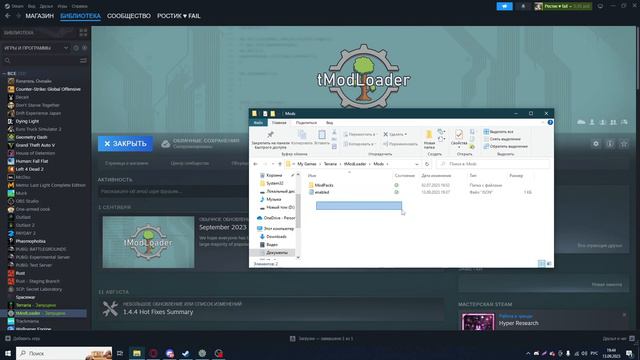
Task: Click the ЗАКРЫТЬ stop game button
Action: pos(125,144)
